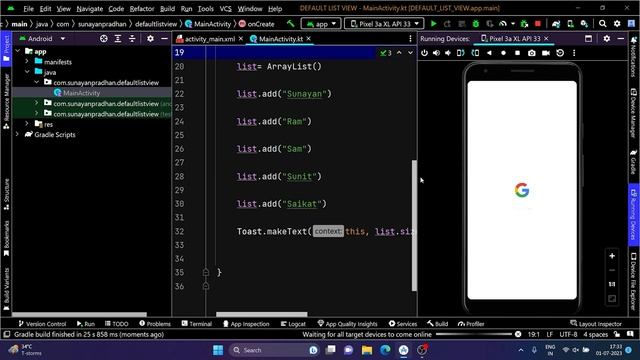The image size is (640, 360).
Task: Rotate emulator left icon
Action: click(461, 53)
